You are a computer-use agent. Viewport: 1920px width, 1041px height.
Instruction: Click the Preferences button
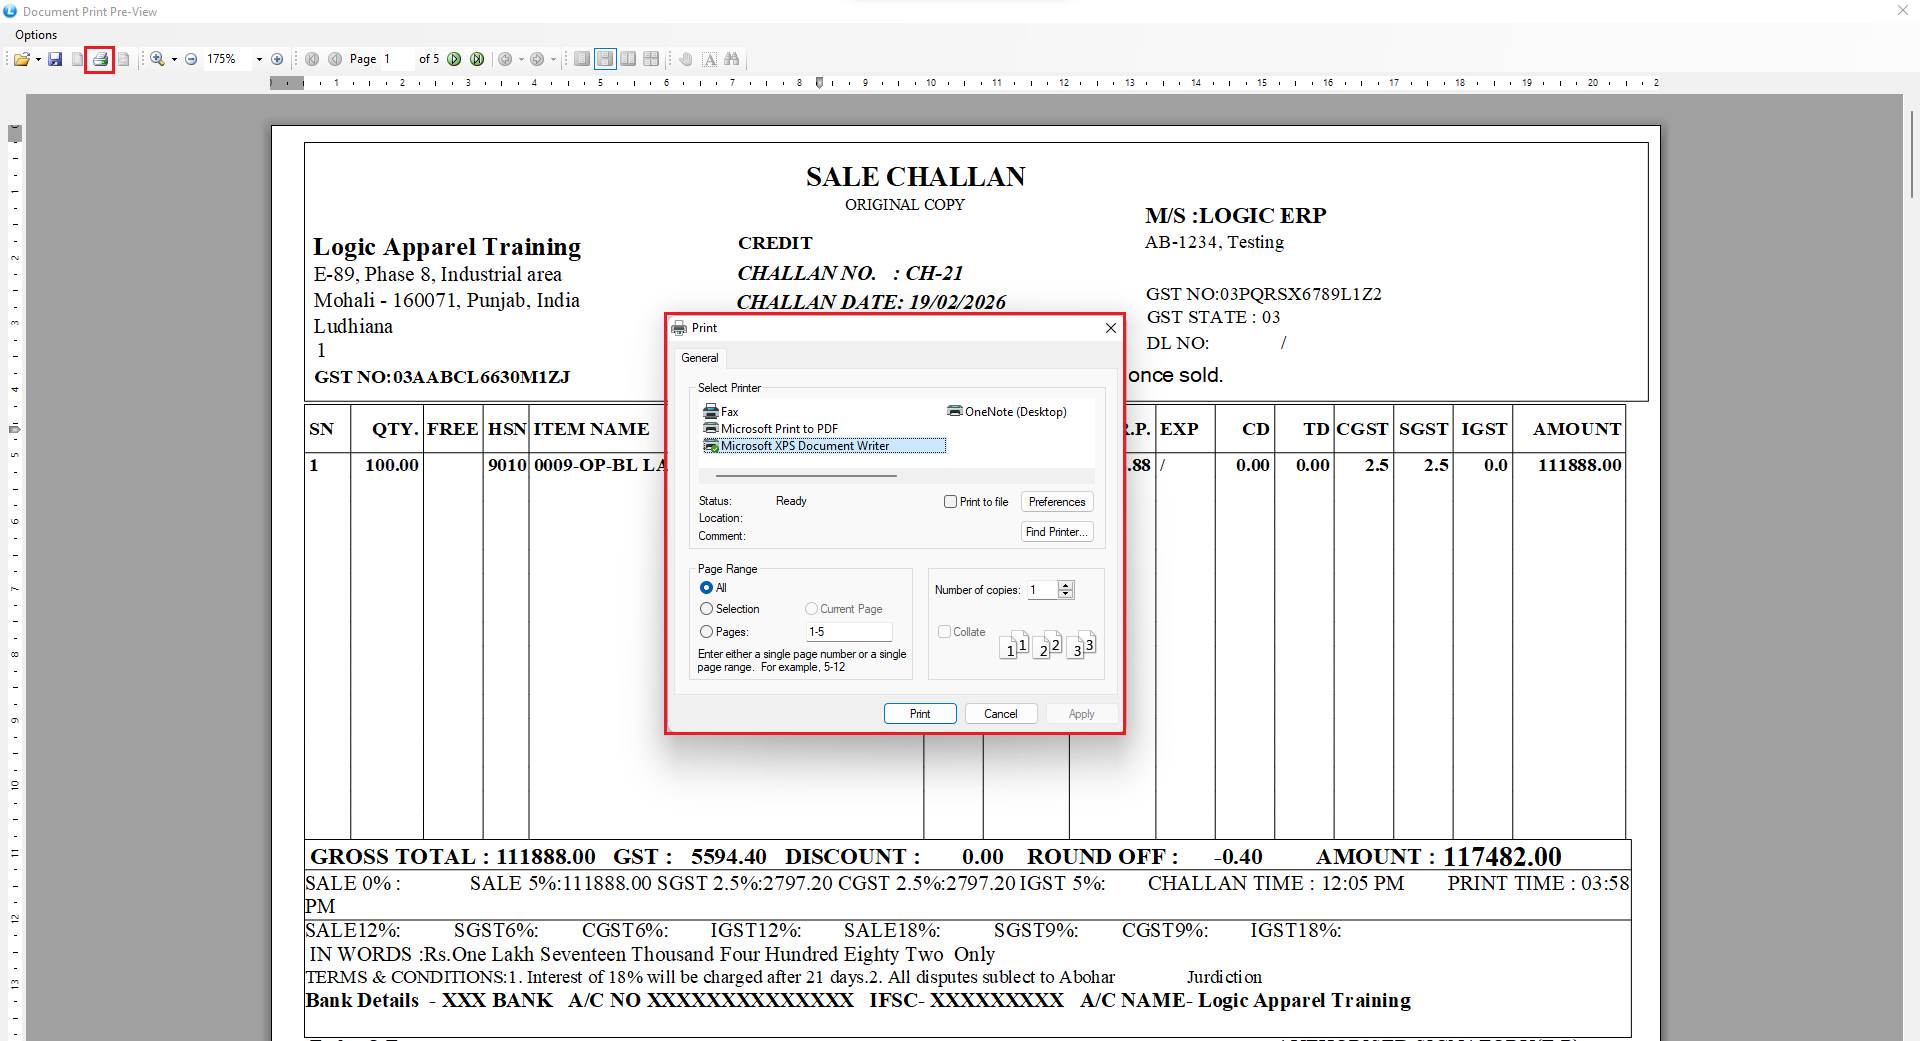pos(1056,502)
